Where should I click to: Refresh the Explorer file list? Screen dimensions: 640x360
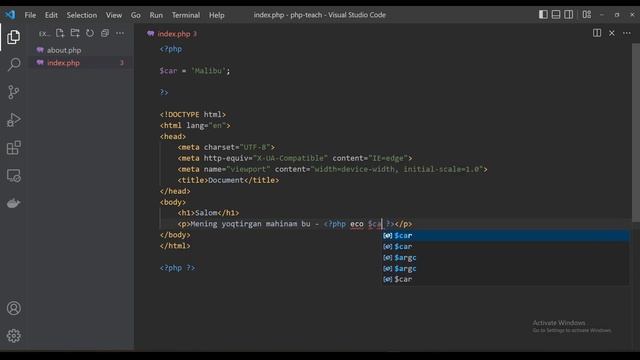(90, 33)
